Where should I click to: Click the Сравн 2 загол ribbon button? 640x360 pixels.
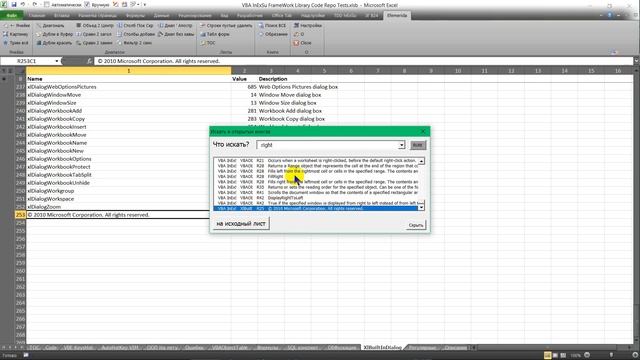(x=94, y=34)
